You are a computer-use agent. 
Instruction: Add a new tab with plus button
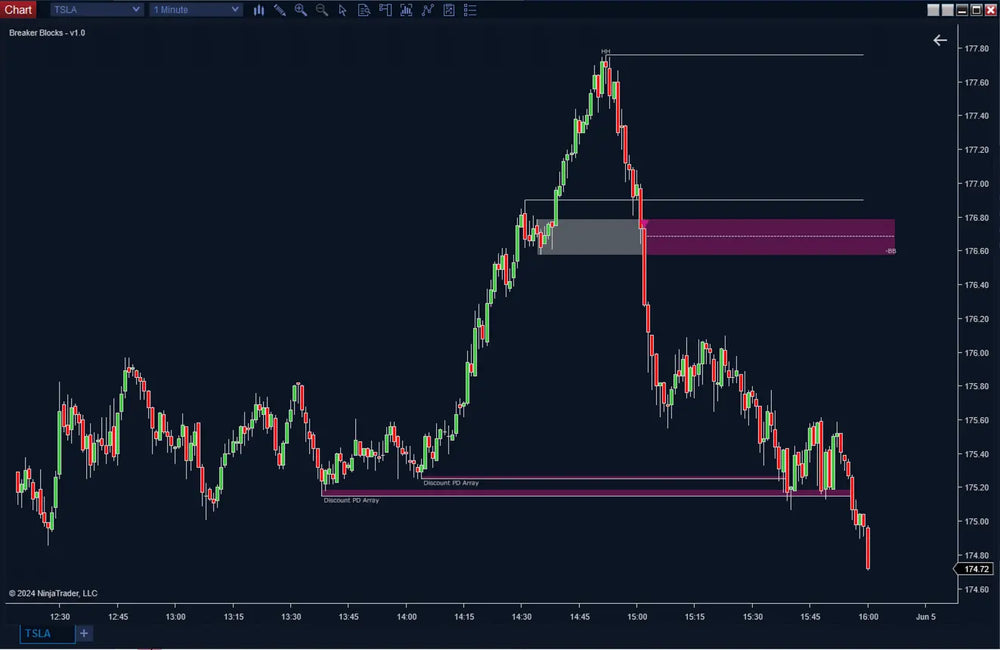click(84, 633)
